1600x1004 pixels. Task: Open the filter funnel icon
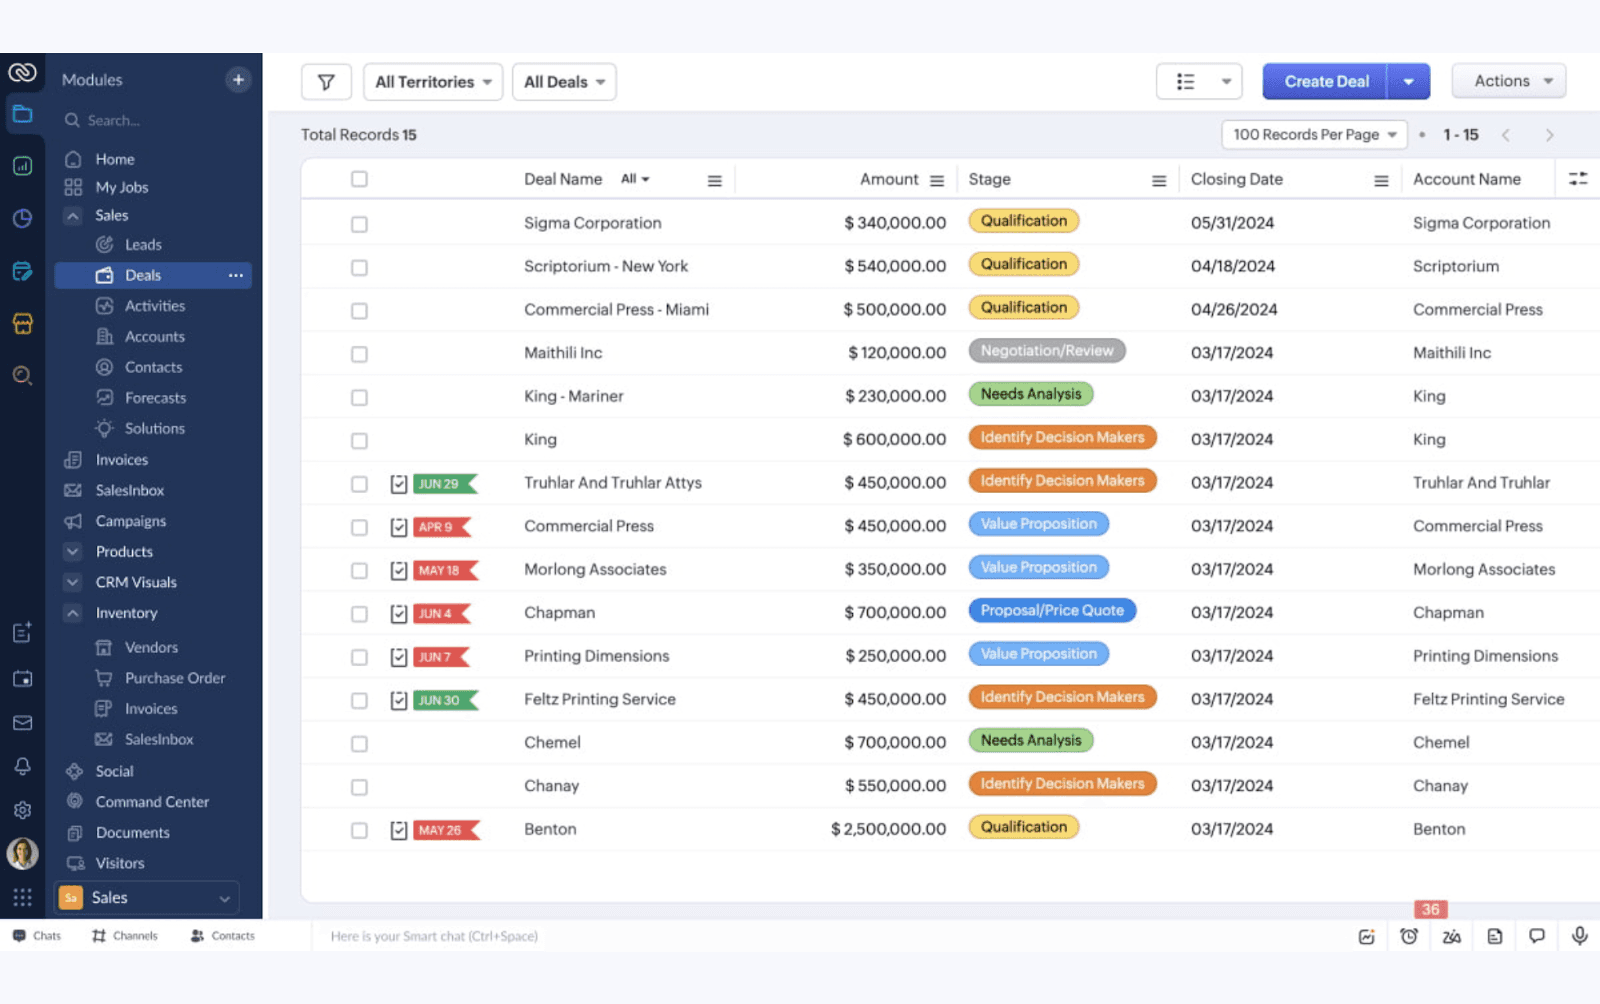[x=326, y=82]
